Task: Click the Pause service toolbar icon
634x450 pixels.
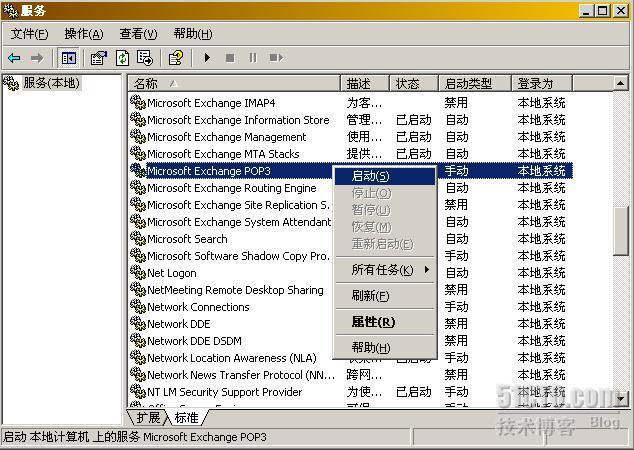Action: coord(253,58)
